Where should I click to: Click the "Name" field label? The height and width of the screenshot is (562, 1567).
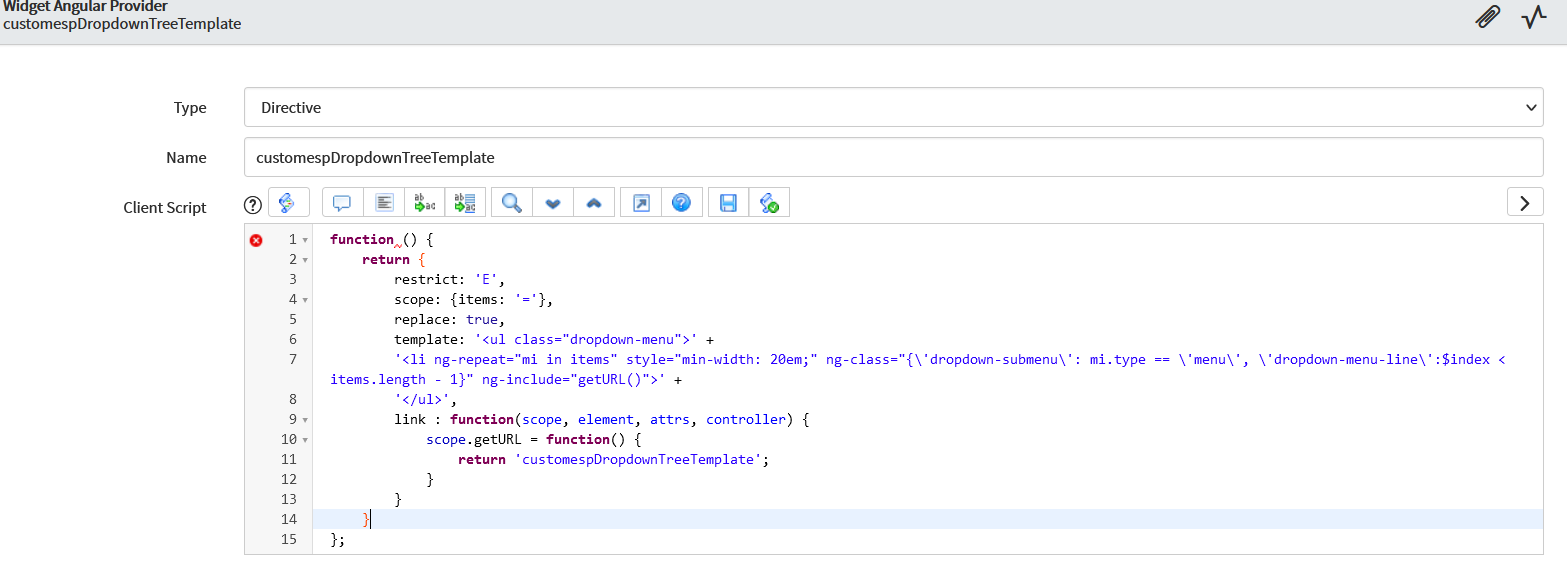(x=186, y=158)
